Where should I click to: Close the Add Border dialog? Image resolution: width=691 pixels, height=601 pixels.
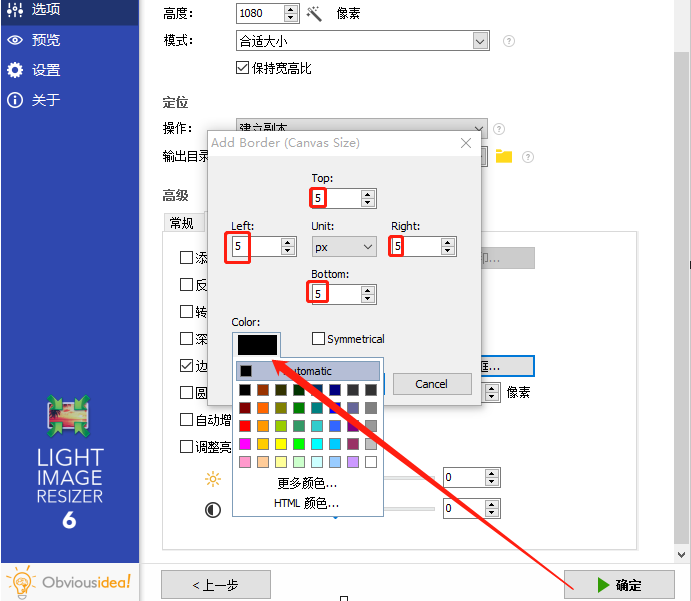pyautogui.click(x=466, y=143)
